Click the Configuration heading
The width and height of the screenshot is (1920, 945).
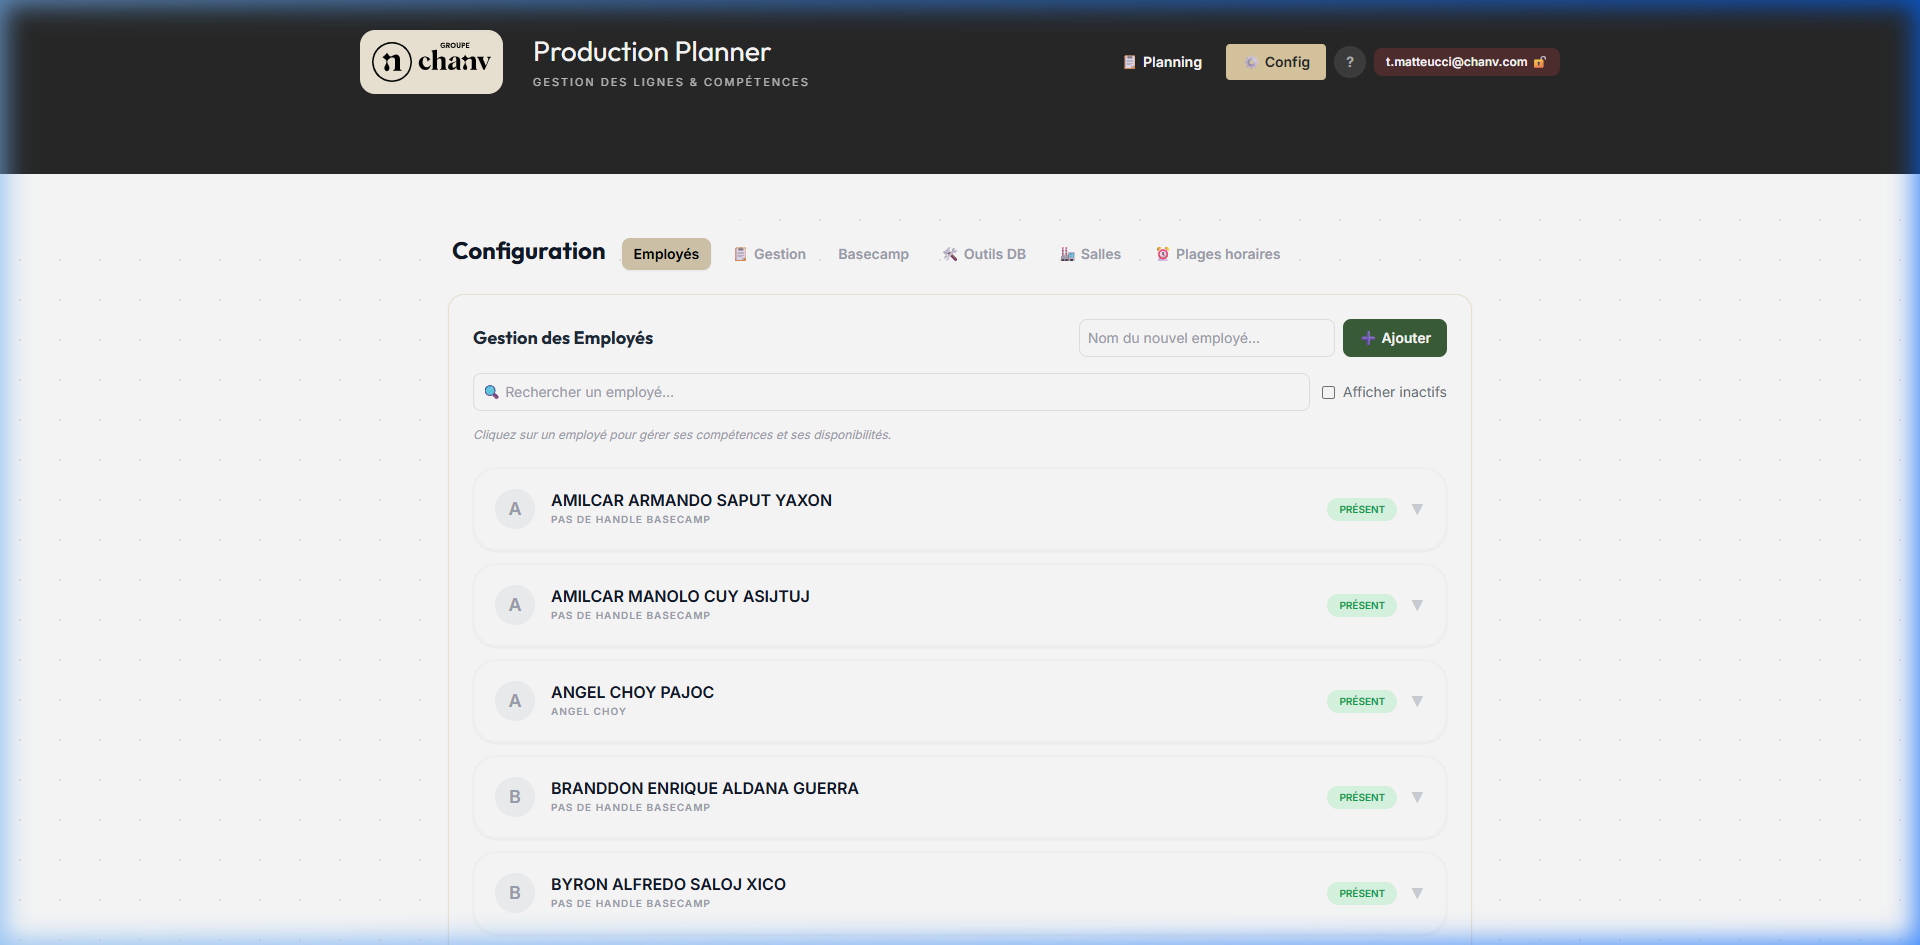point(528,252)
